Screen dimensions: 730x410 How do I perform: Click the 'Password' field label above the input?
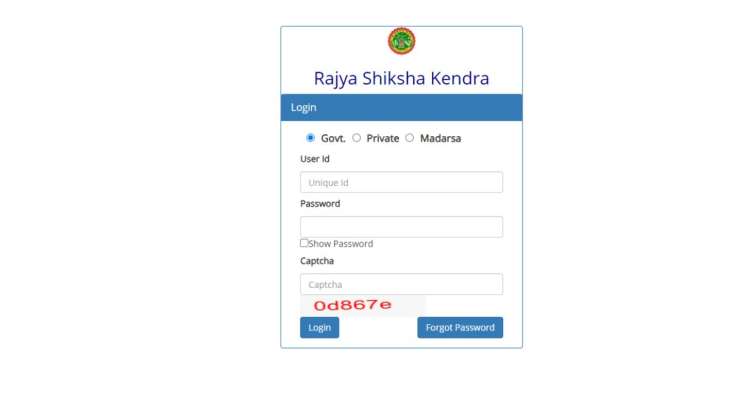[320, 204]
